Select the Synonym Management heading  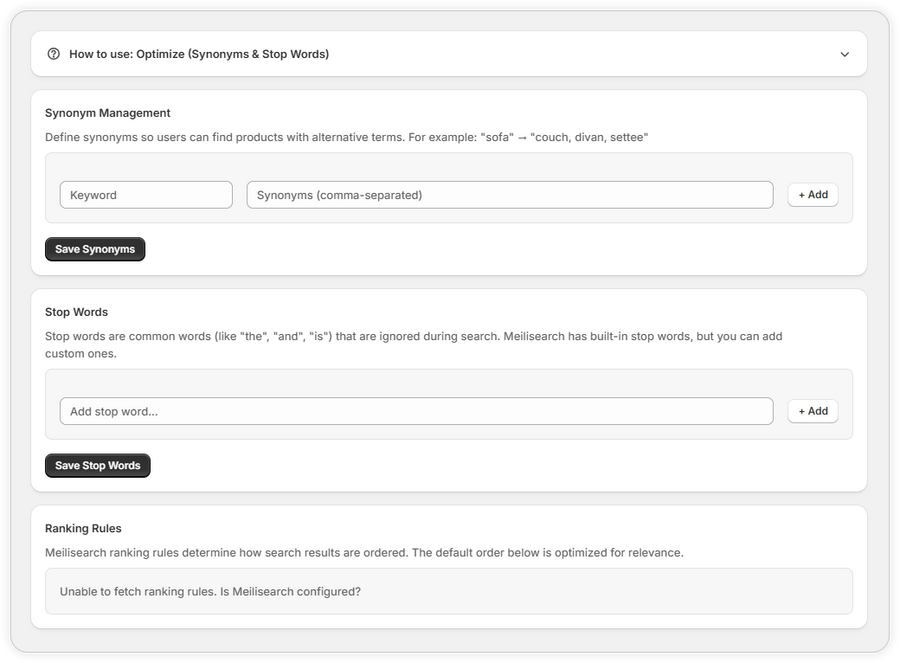pyautogui.click(x=107, y=113)
